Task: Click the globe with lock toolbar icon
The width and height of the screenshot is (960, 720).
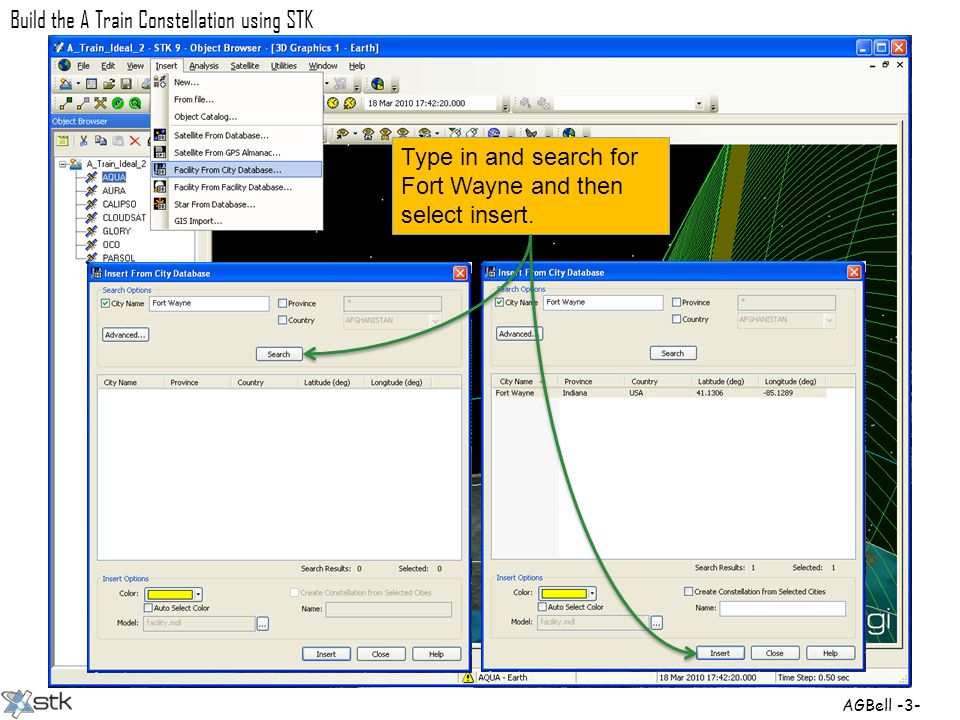Action: [x=378, y=84]
